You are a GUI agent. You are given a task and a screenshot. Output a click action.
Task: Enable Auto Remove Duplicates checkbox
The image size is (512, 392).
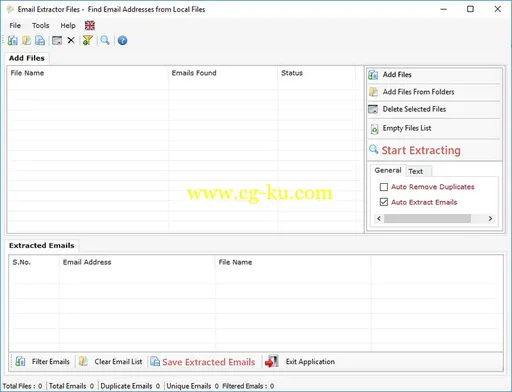tap(384, 187)
